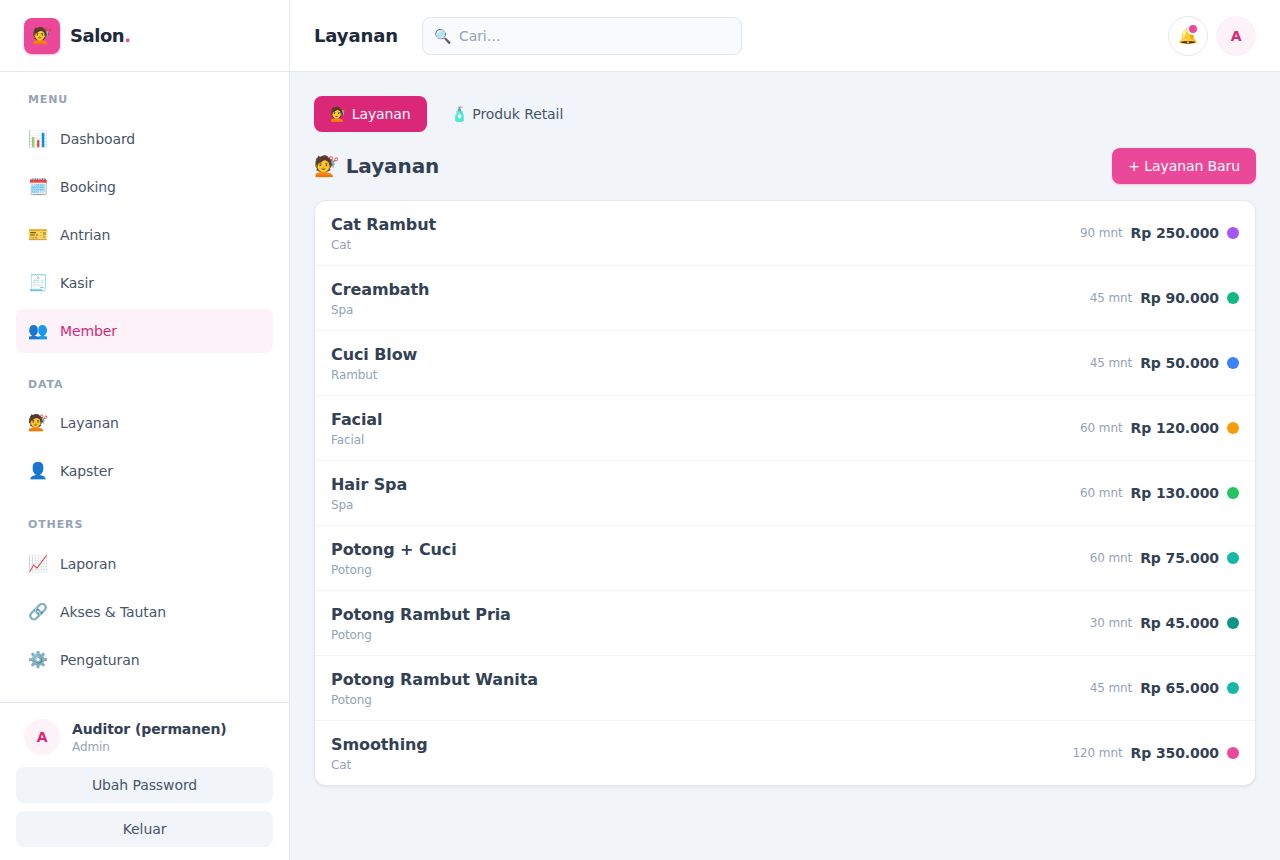Click the Antrian ticket icon

(x=38, y=235)
